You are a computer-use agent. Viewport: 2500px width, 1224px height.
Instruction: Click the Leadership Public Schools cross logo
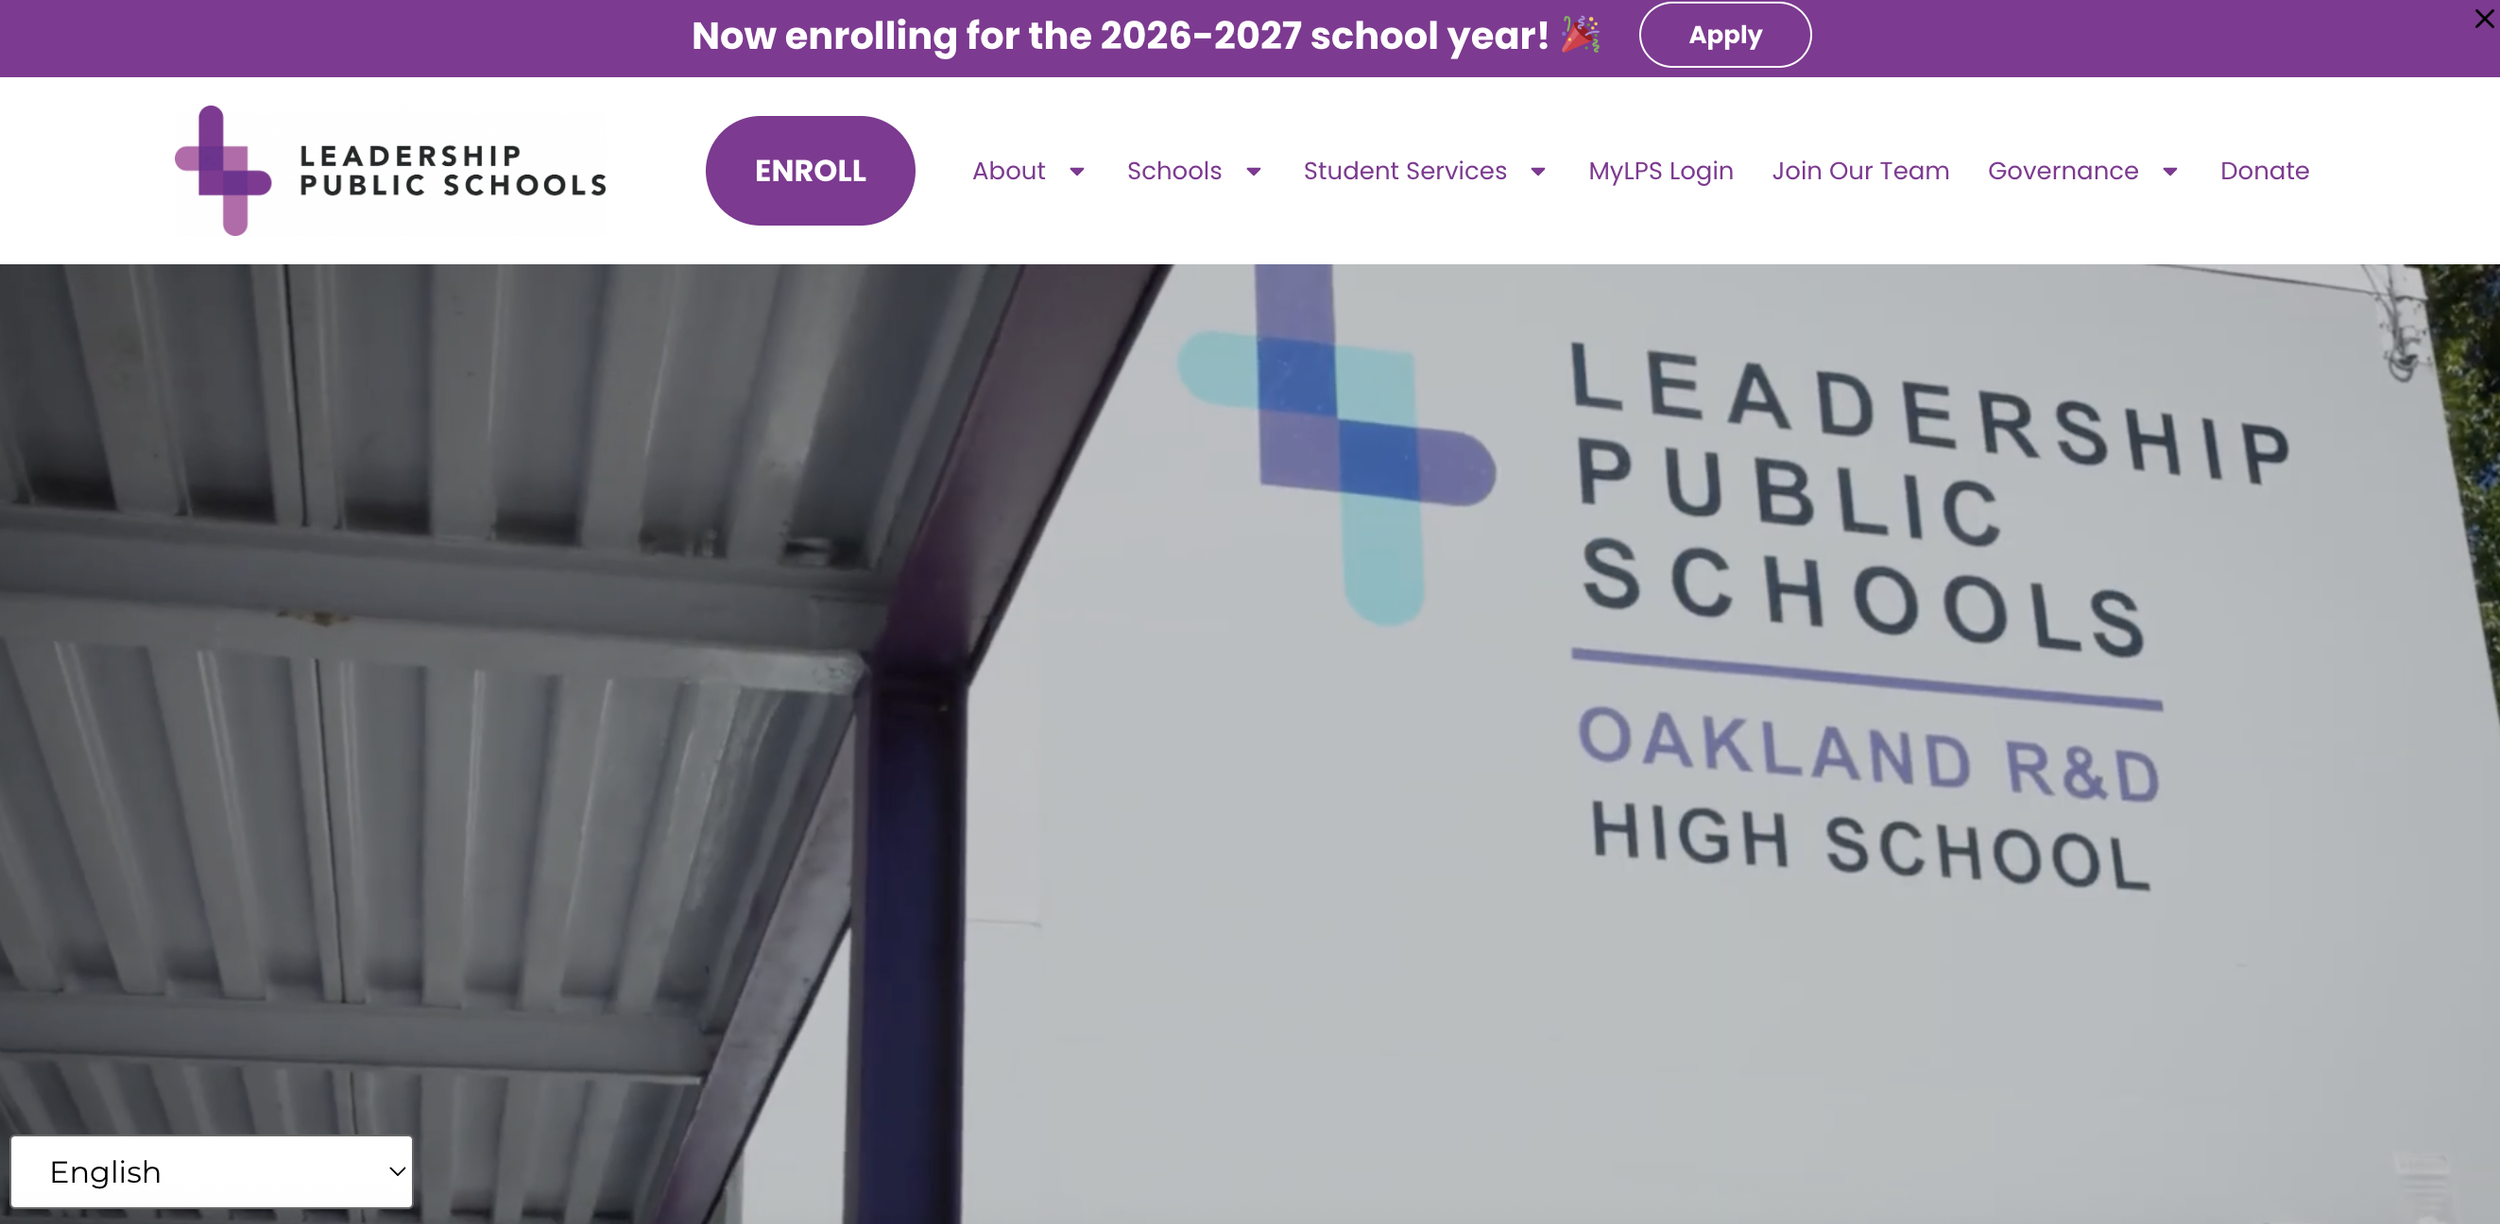223,171
